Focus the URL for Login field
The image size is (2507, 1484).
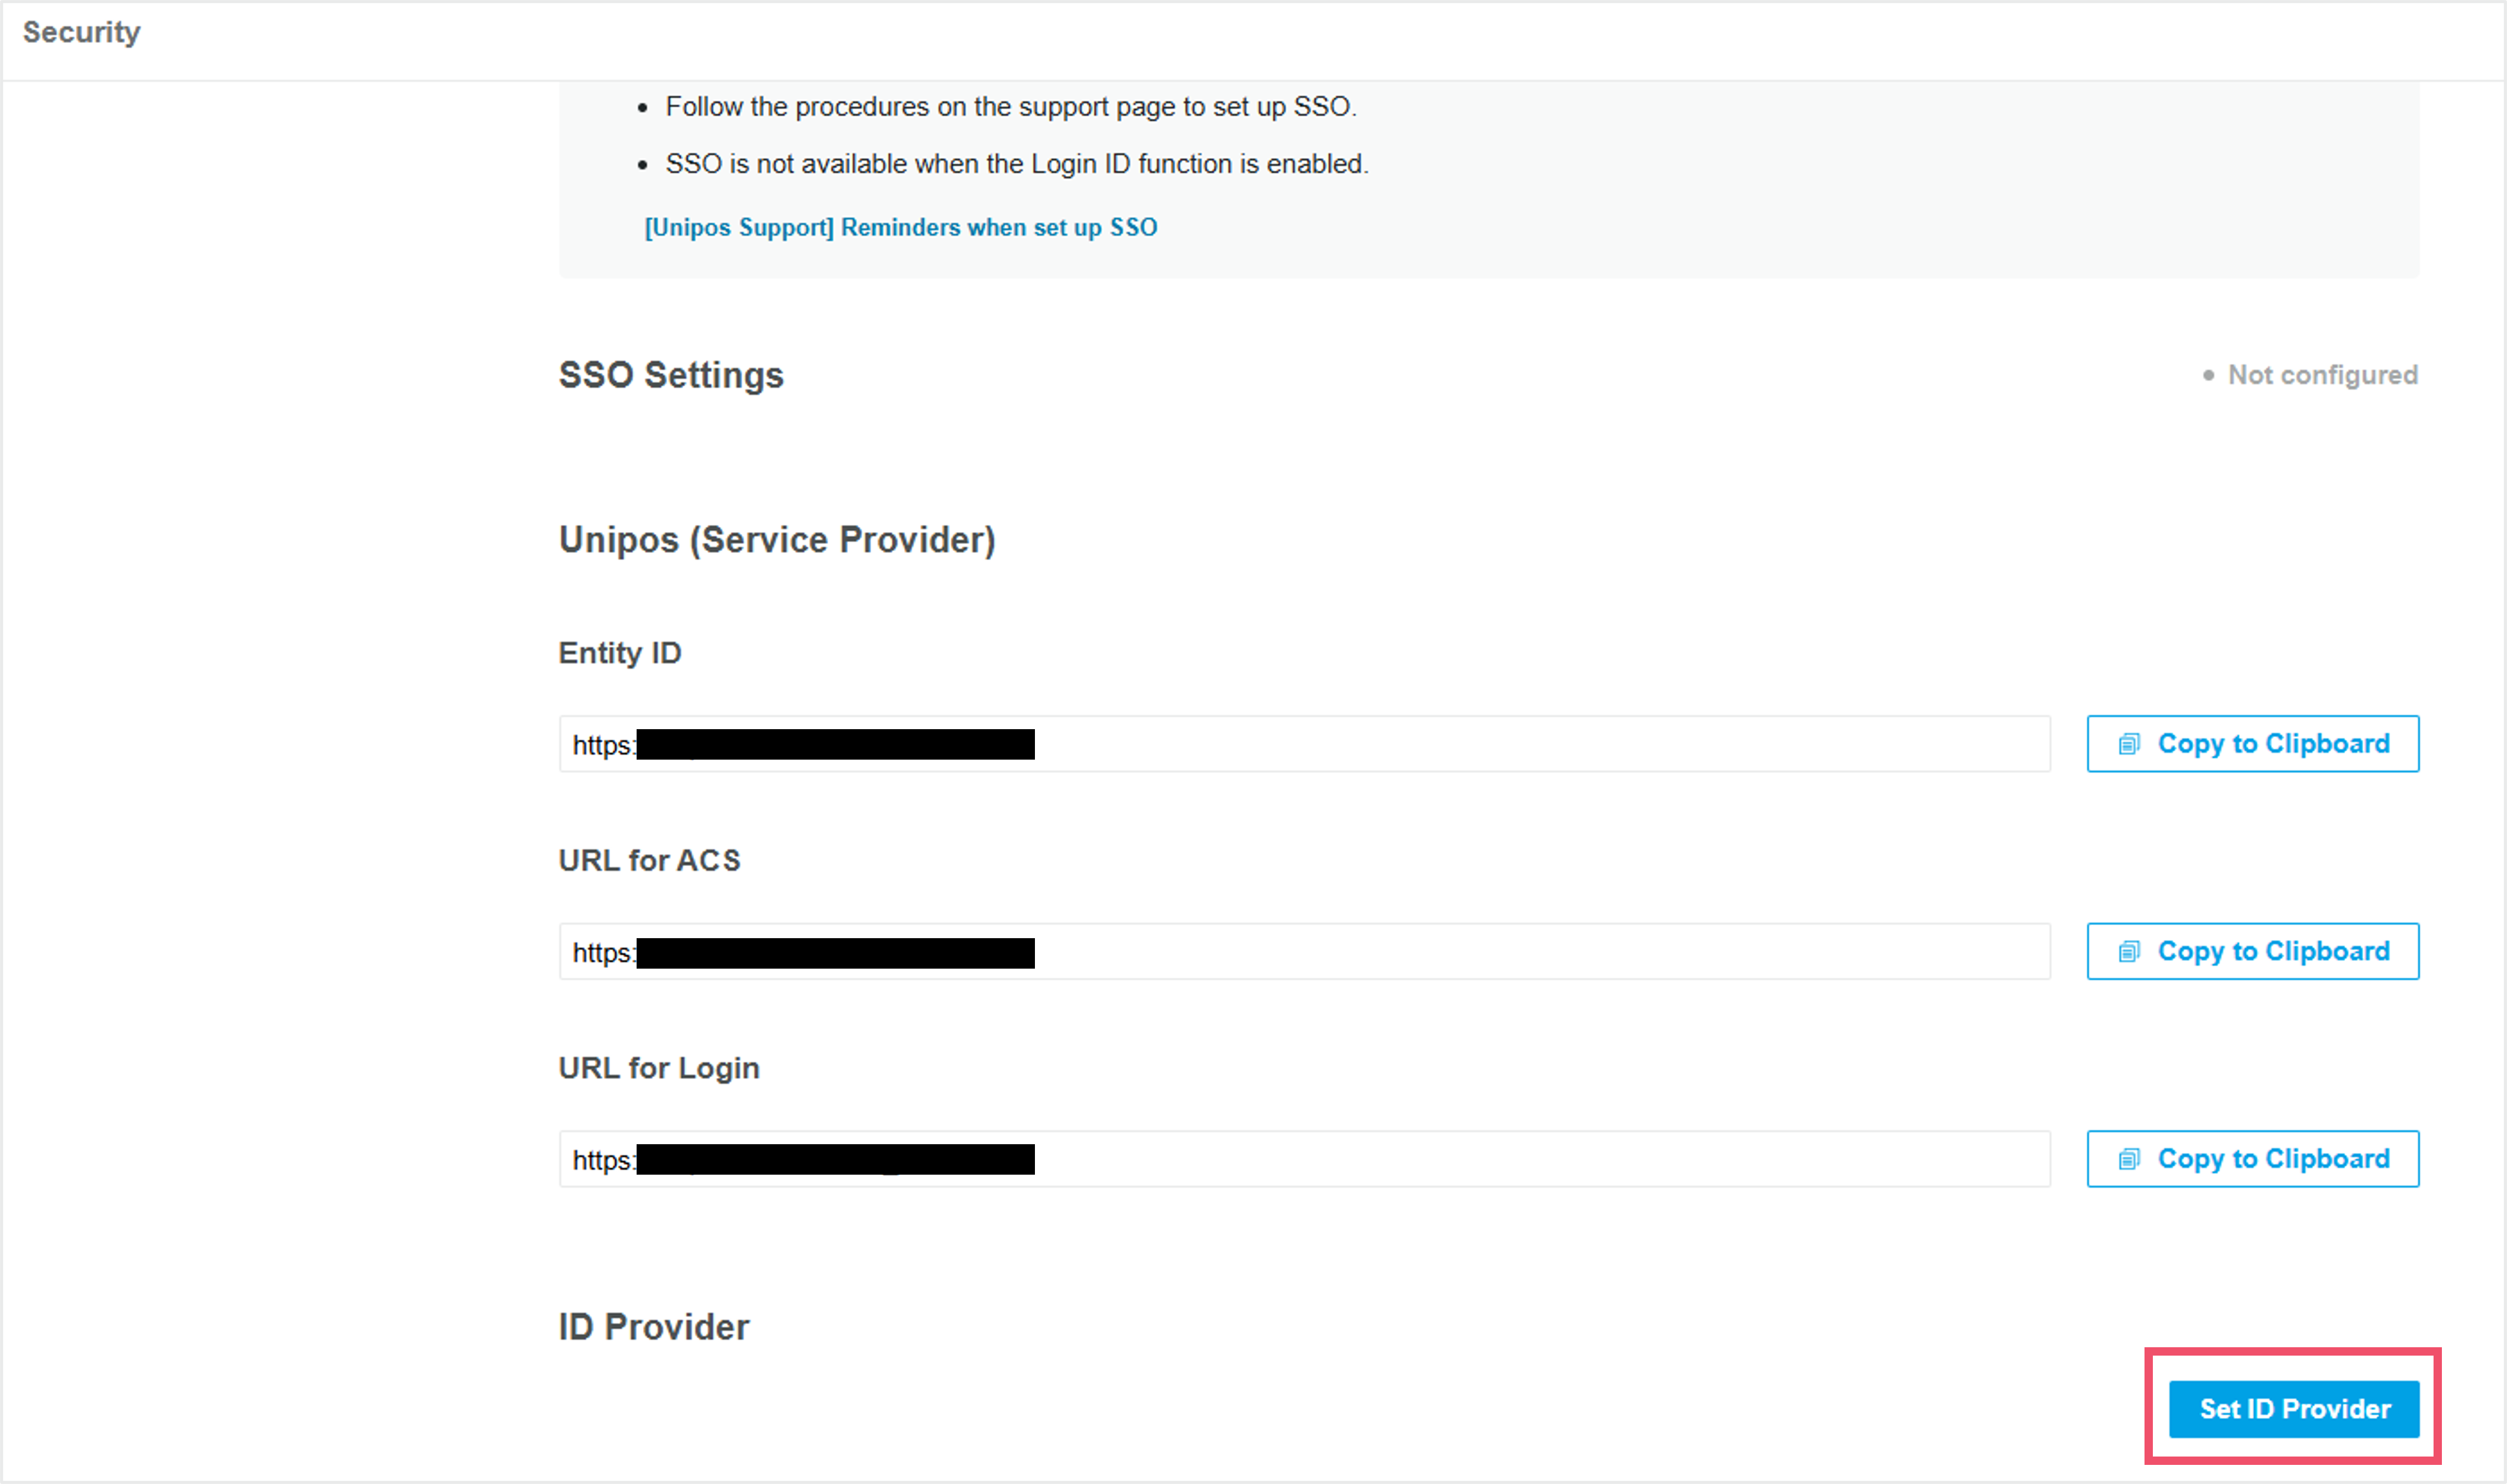pos(1305,1159)
